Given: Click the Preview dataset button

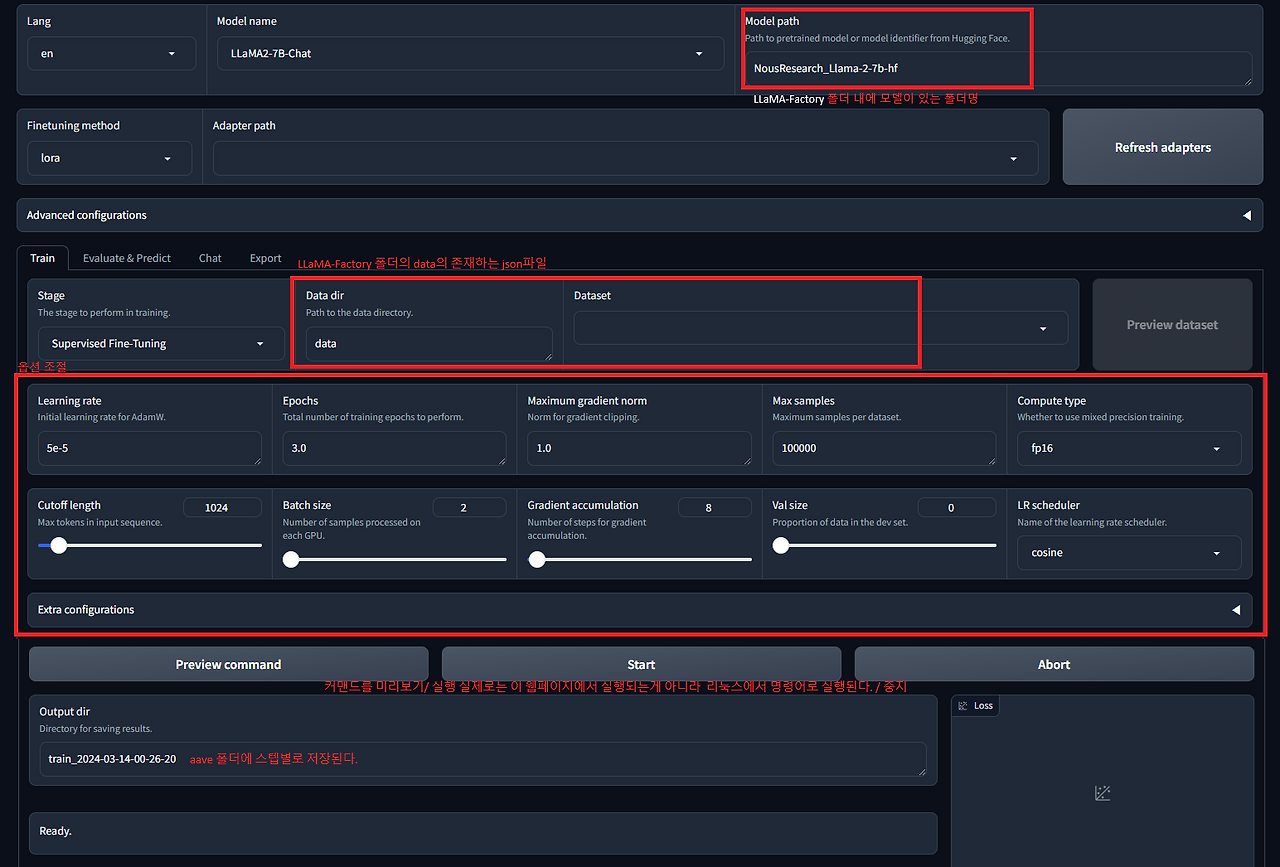Looking at the screenshot, I should click(1172, 324).
